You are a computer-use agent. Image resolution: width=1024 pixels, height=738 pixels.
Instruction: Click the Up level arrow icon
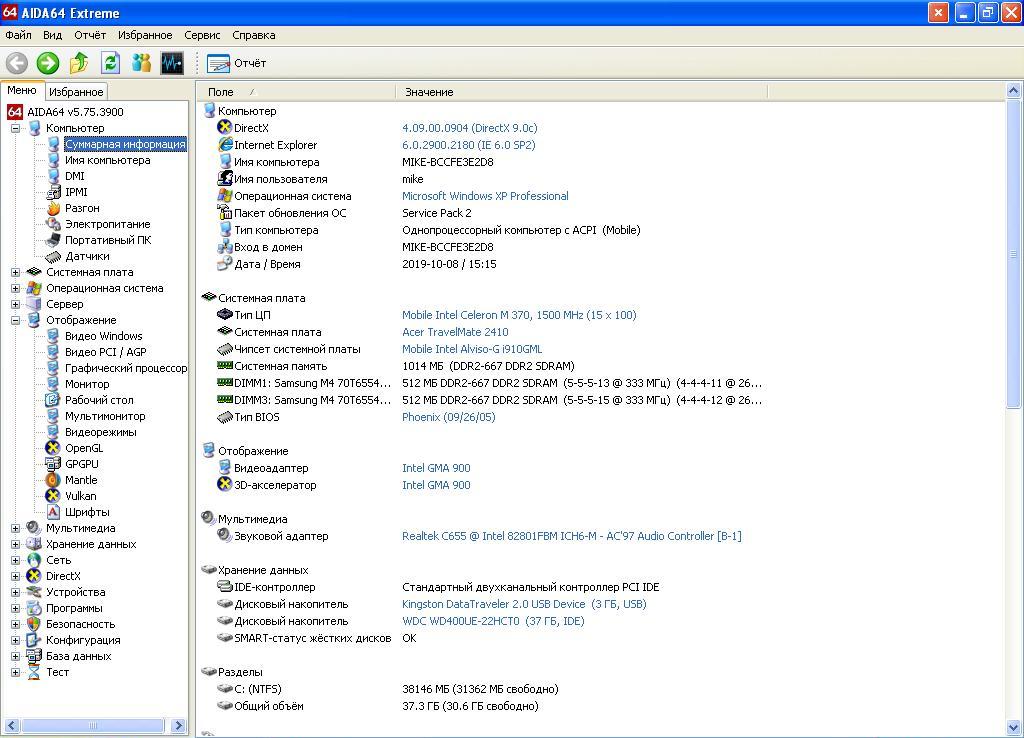(79, 63)
